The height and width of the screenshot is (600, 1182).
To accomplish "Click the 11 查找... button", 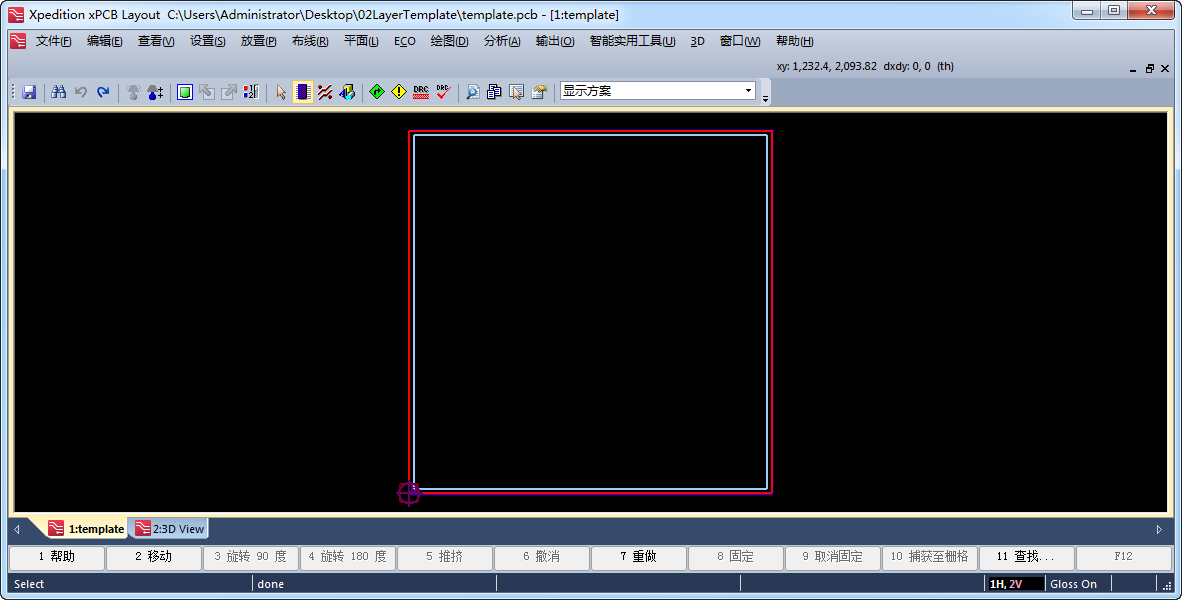I will 1026,557.
